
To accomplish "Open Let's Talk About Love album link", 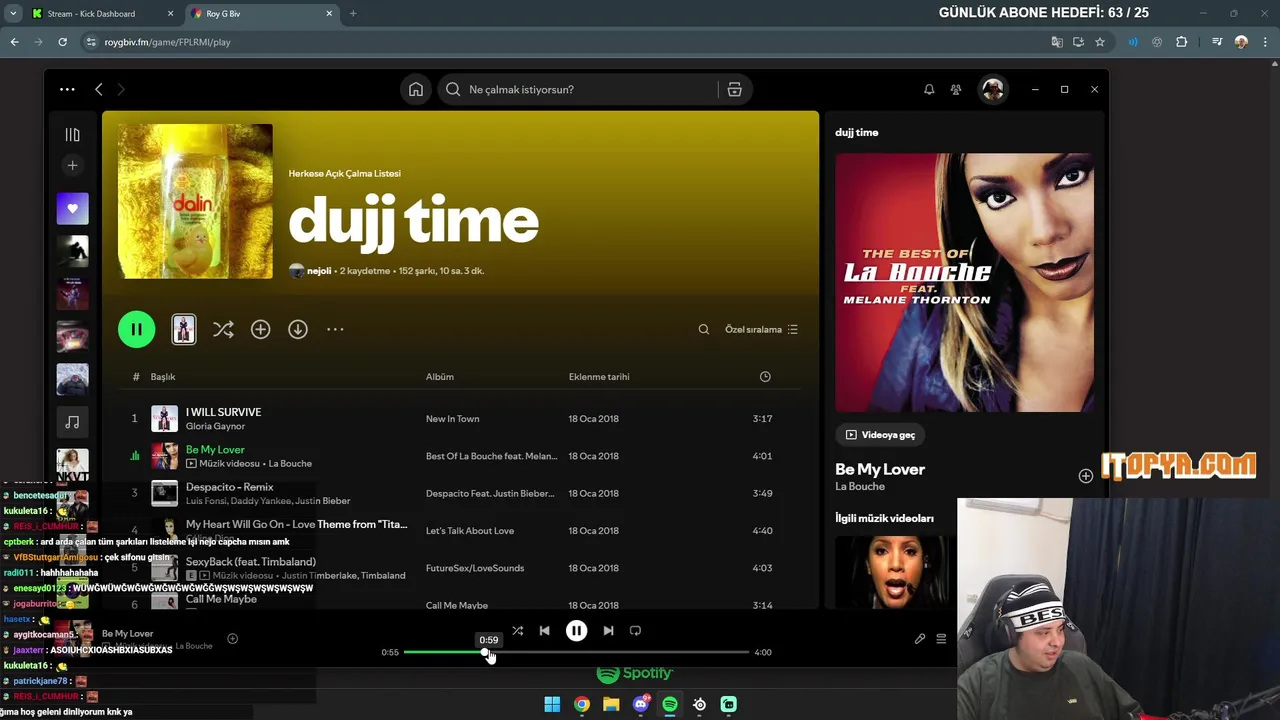I will click(x=470, y=531).
